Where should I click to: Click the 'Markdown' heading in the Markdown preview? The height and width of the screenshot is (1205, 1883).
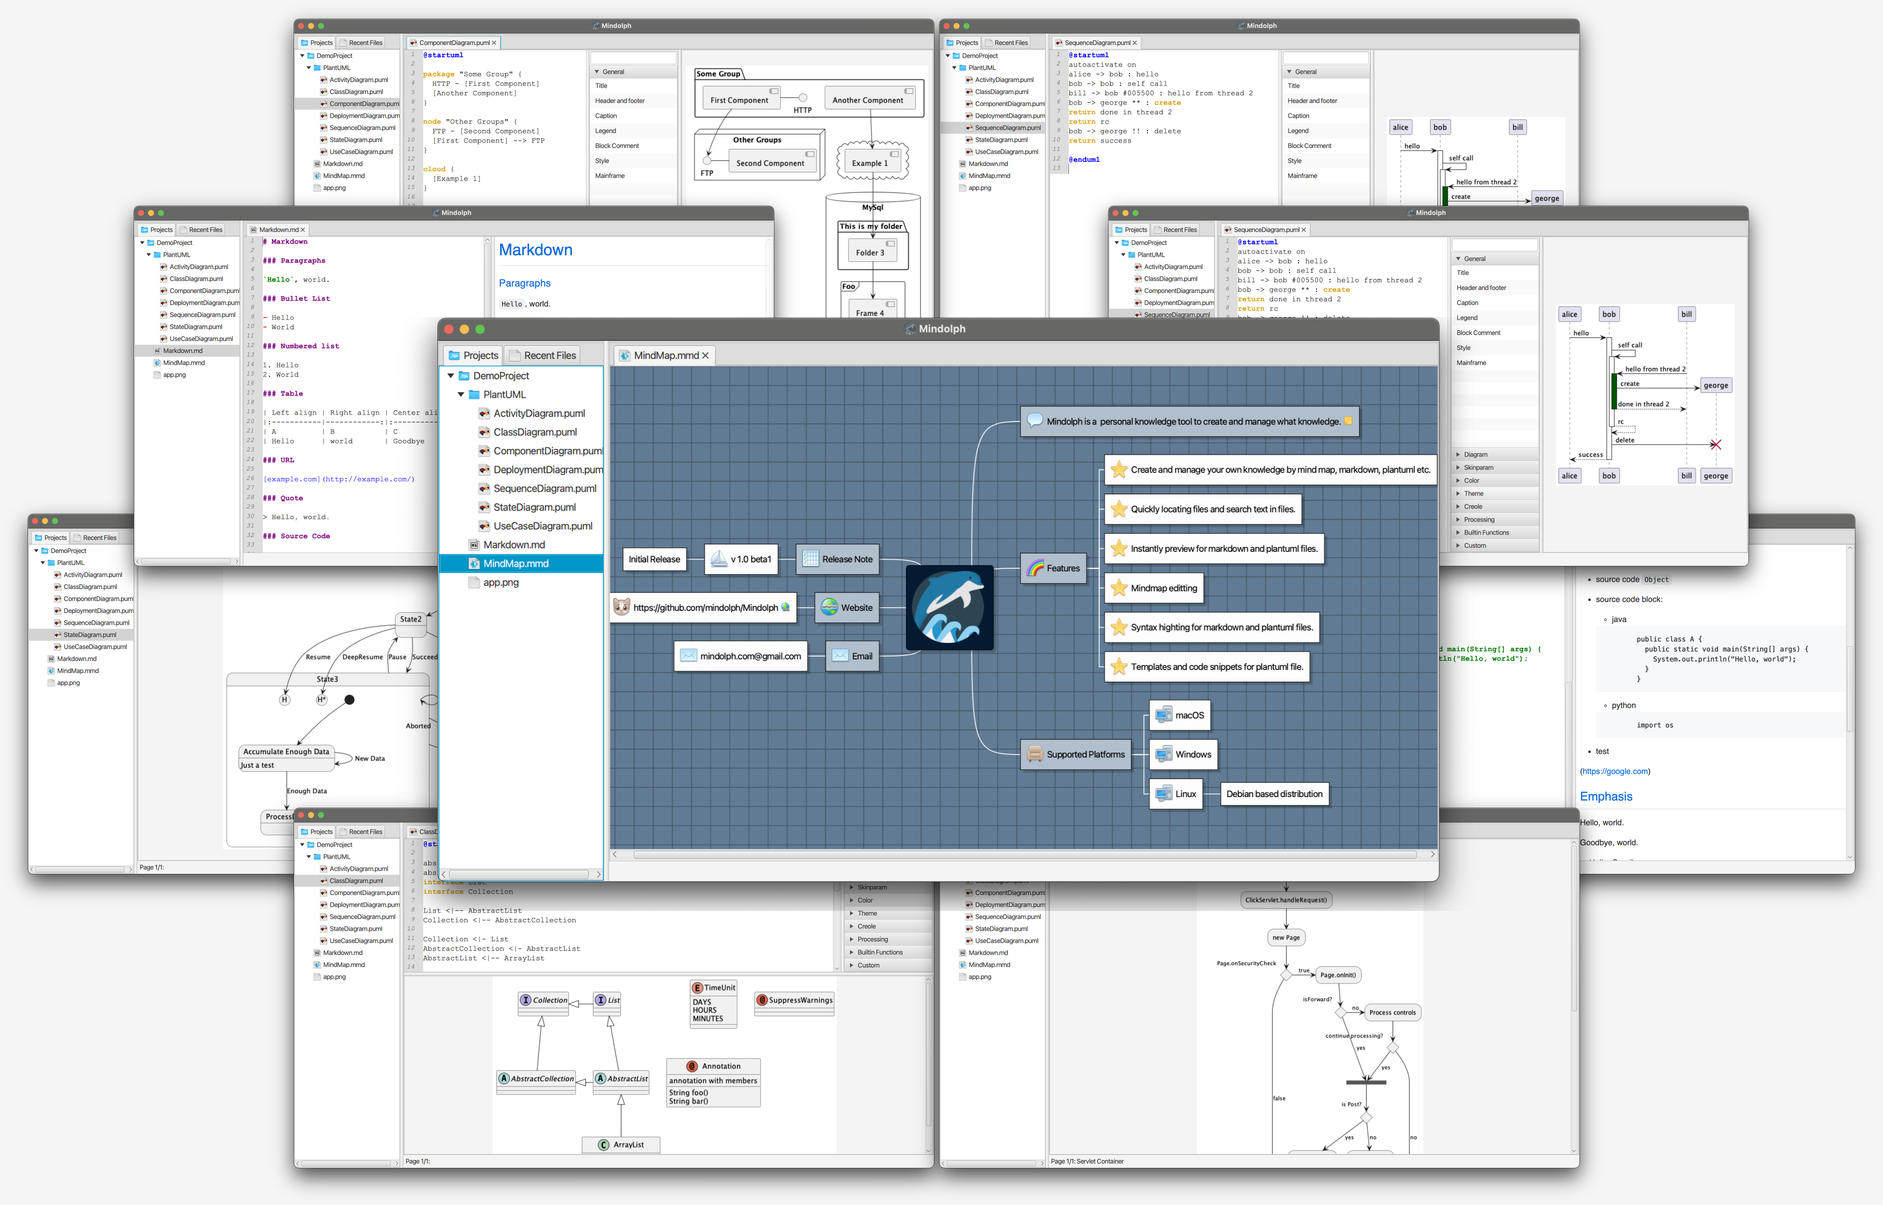point(536,250)
